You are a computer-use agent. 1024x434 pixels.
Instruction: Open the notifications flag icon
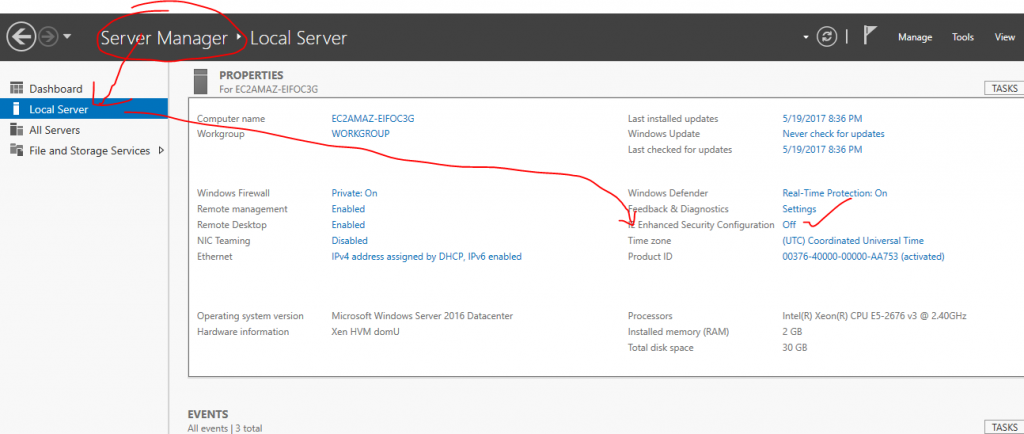click(x=869, y=36)
